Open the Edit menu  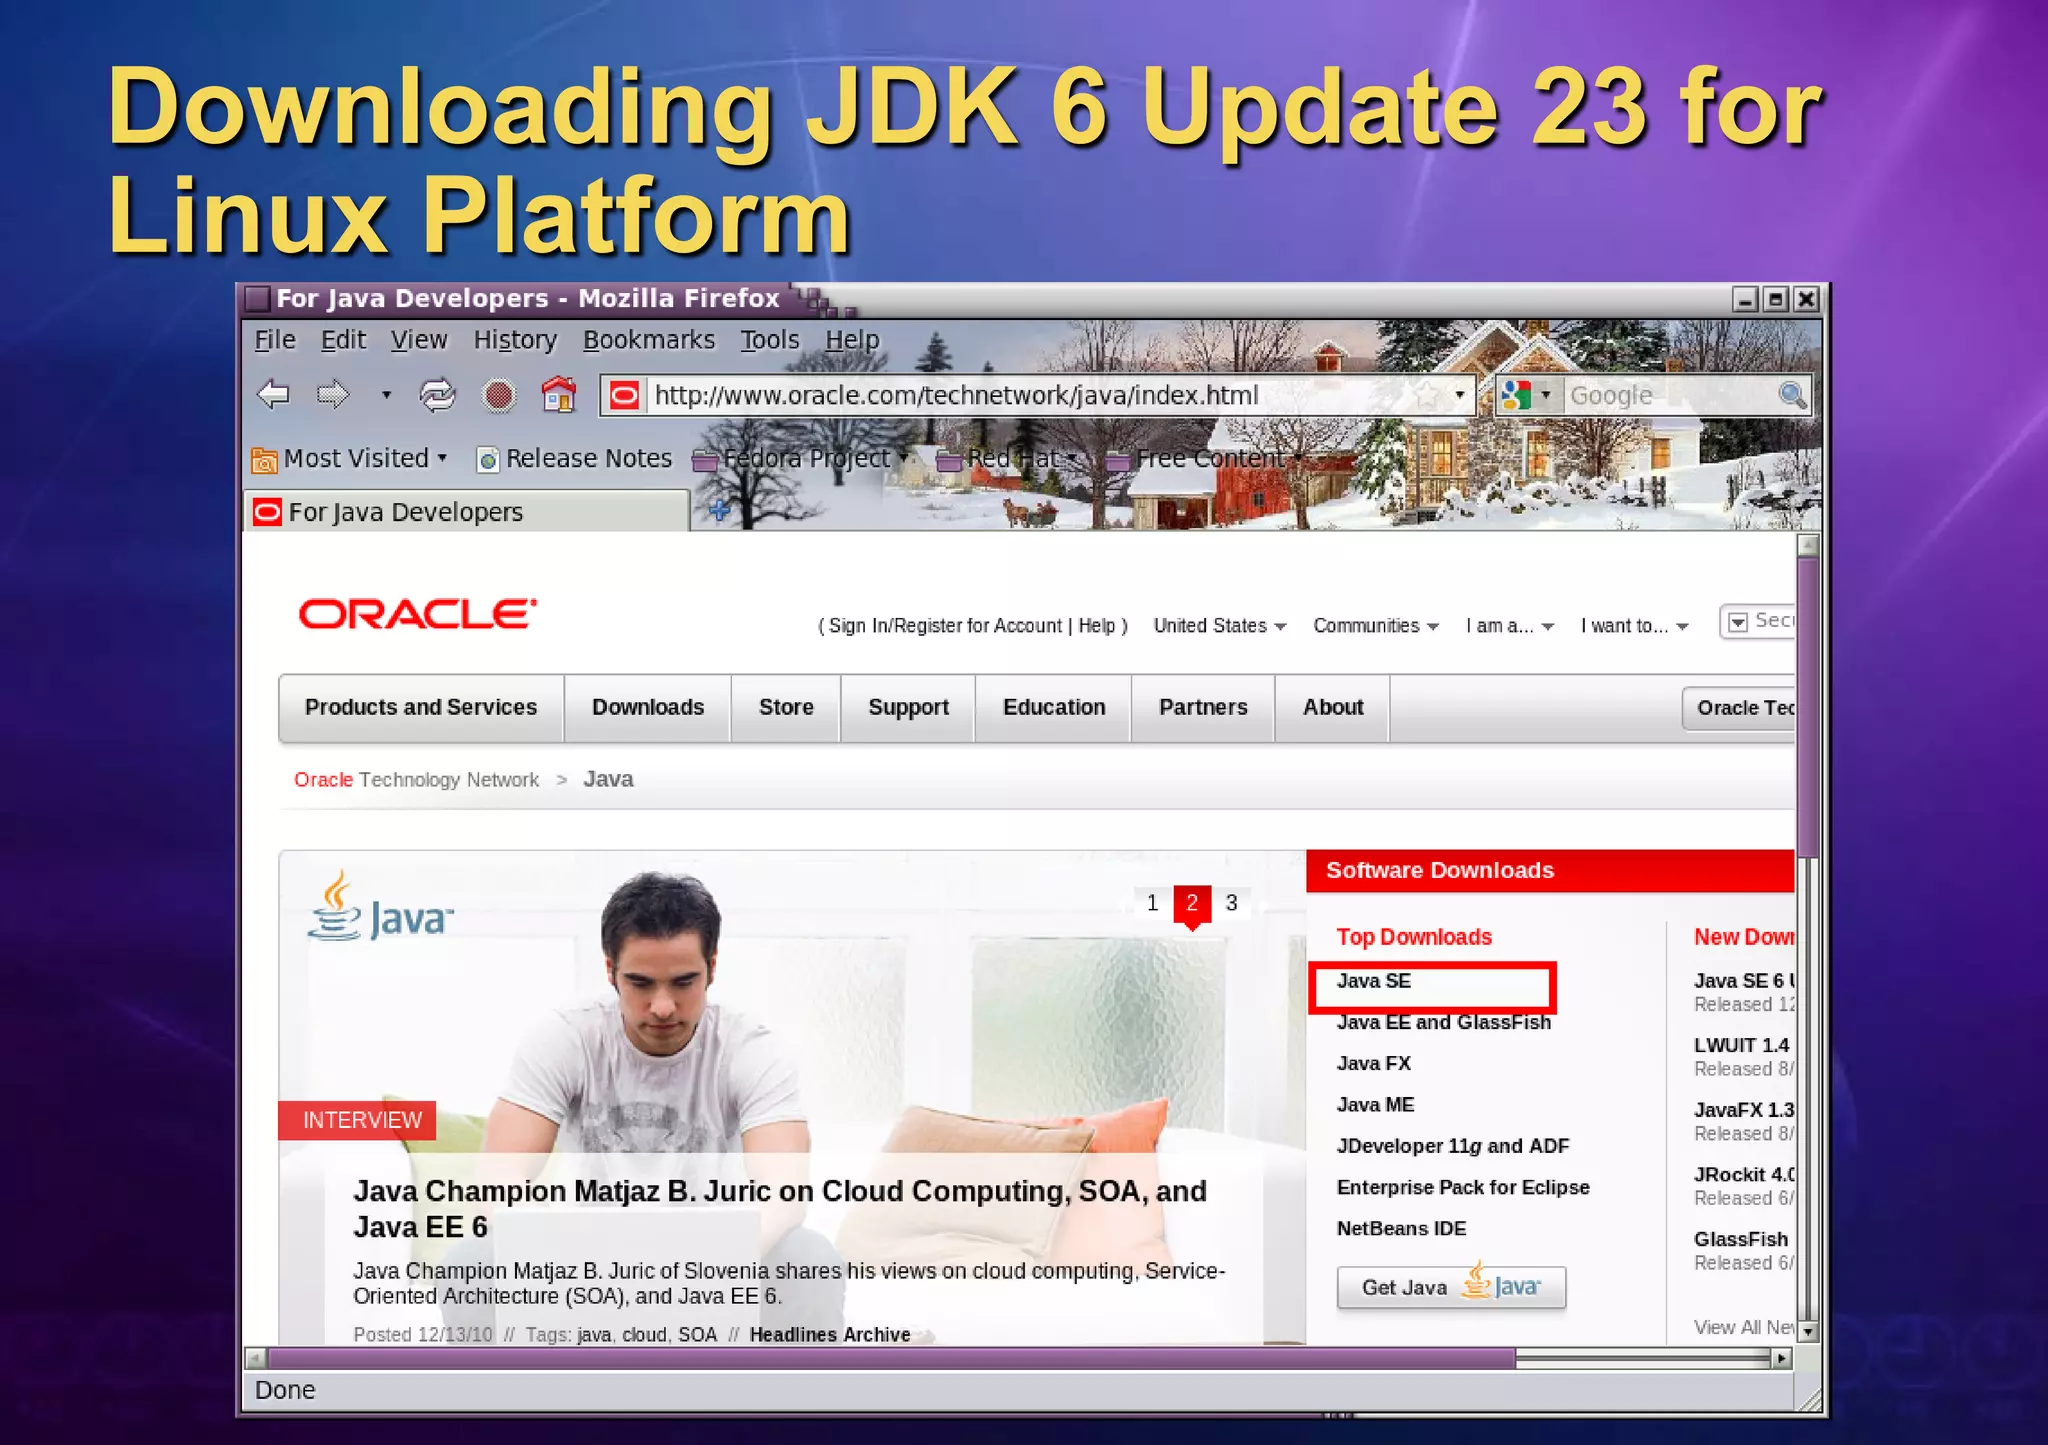coord(343,340)
